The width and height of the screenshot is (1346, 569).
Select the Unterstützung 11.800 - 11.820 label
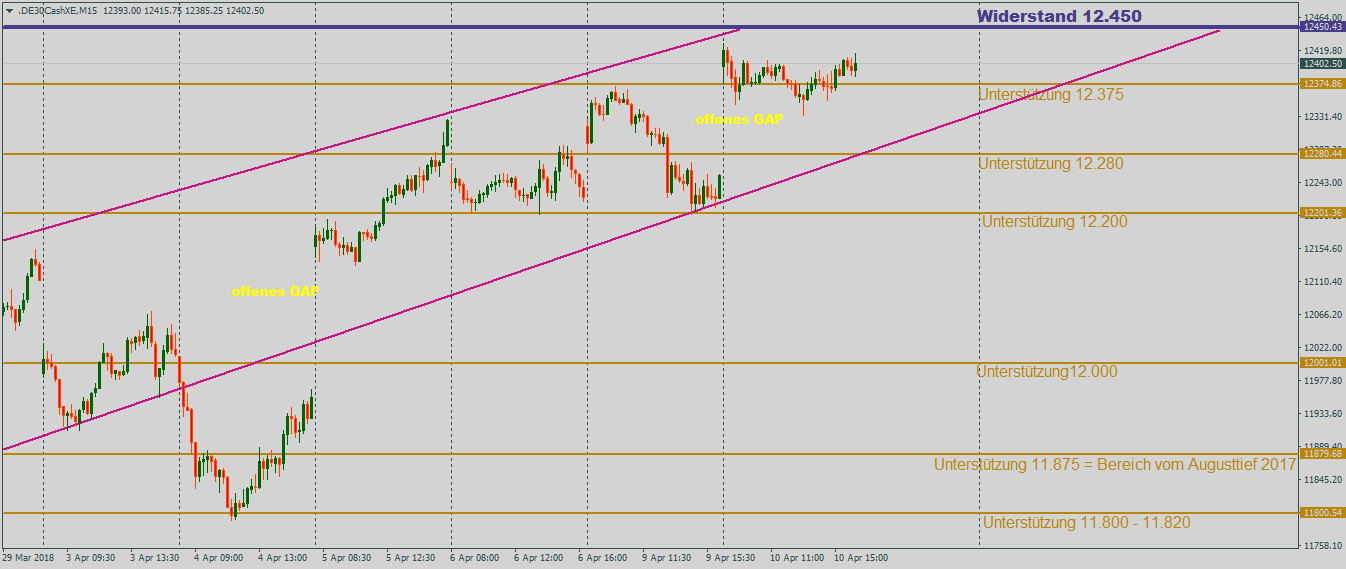pyautogui.click(x=1087, y=523)
